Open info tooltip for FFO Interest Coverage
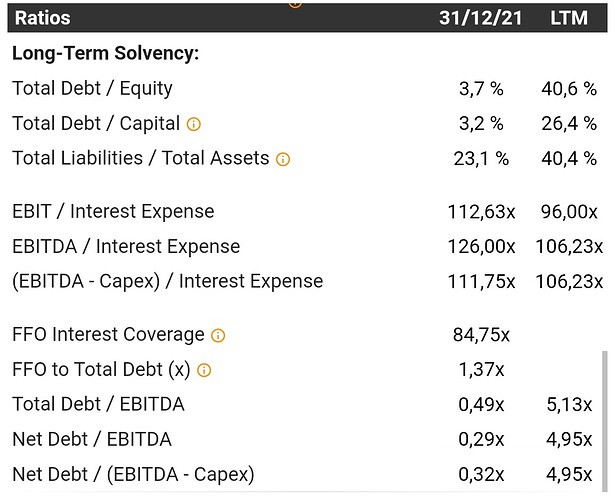Image resolution: width=615 pixels, height=499 pixels. pos(218,336)
